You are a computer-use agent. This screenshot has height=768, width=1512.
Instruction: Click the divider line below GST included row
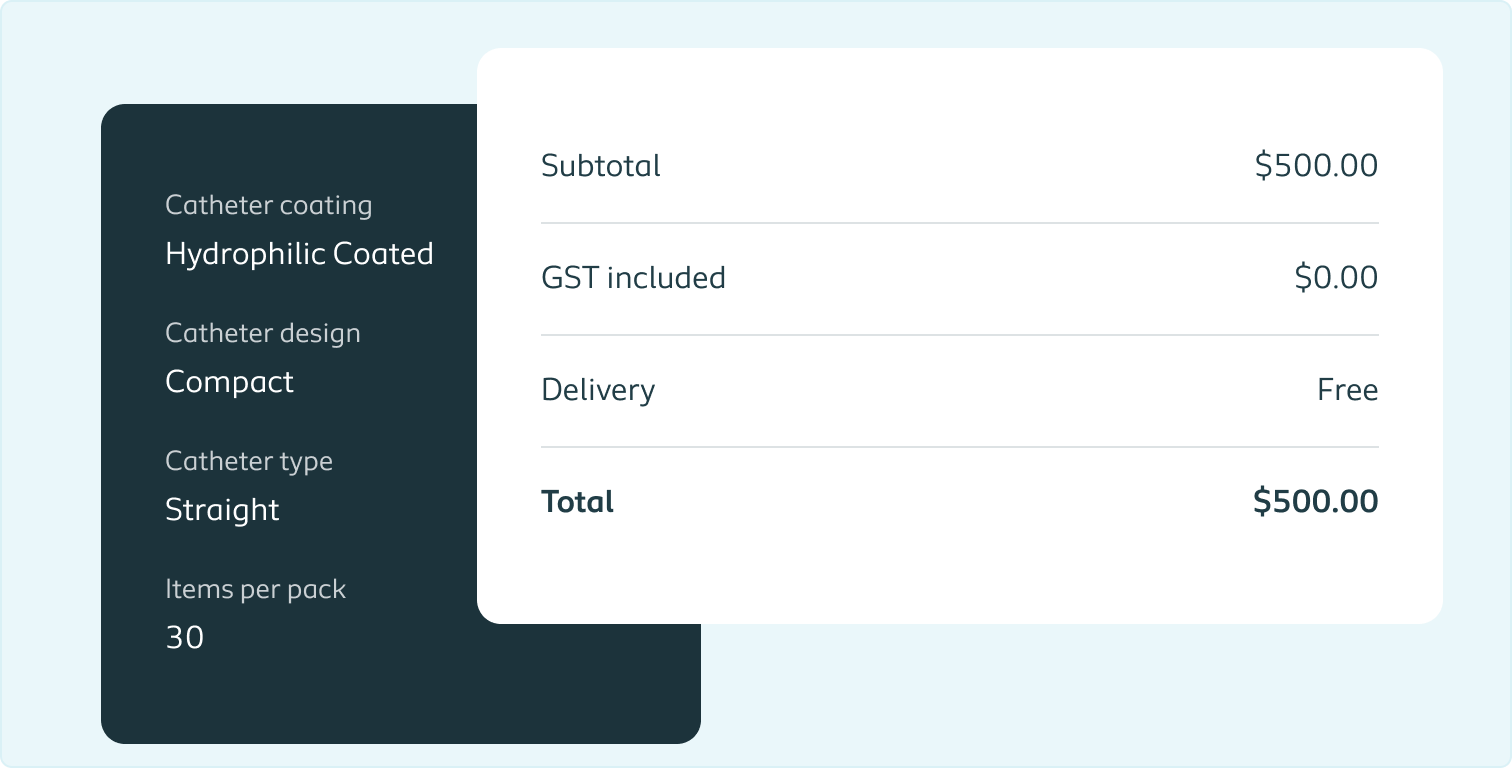coord(959,335)
